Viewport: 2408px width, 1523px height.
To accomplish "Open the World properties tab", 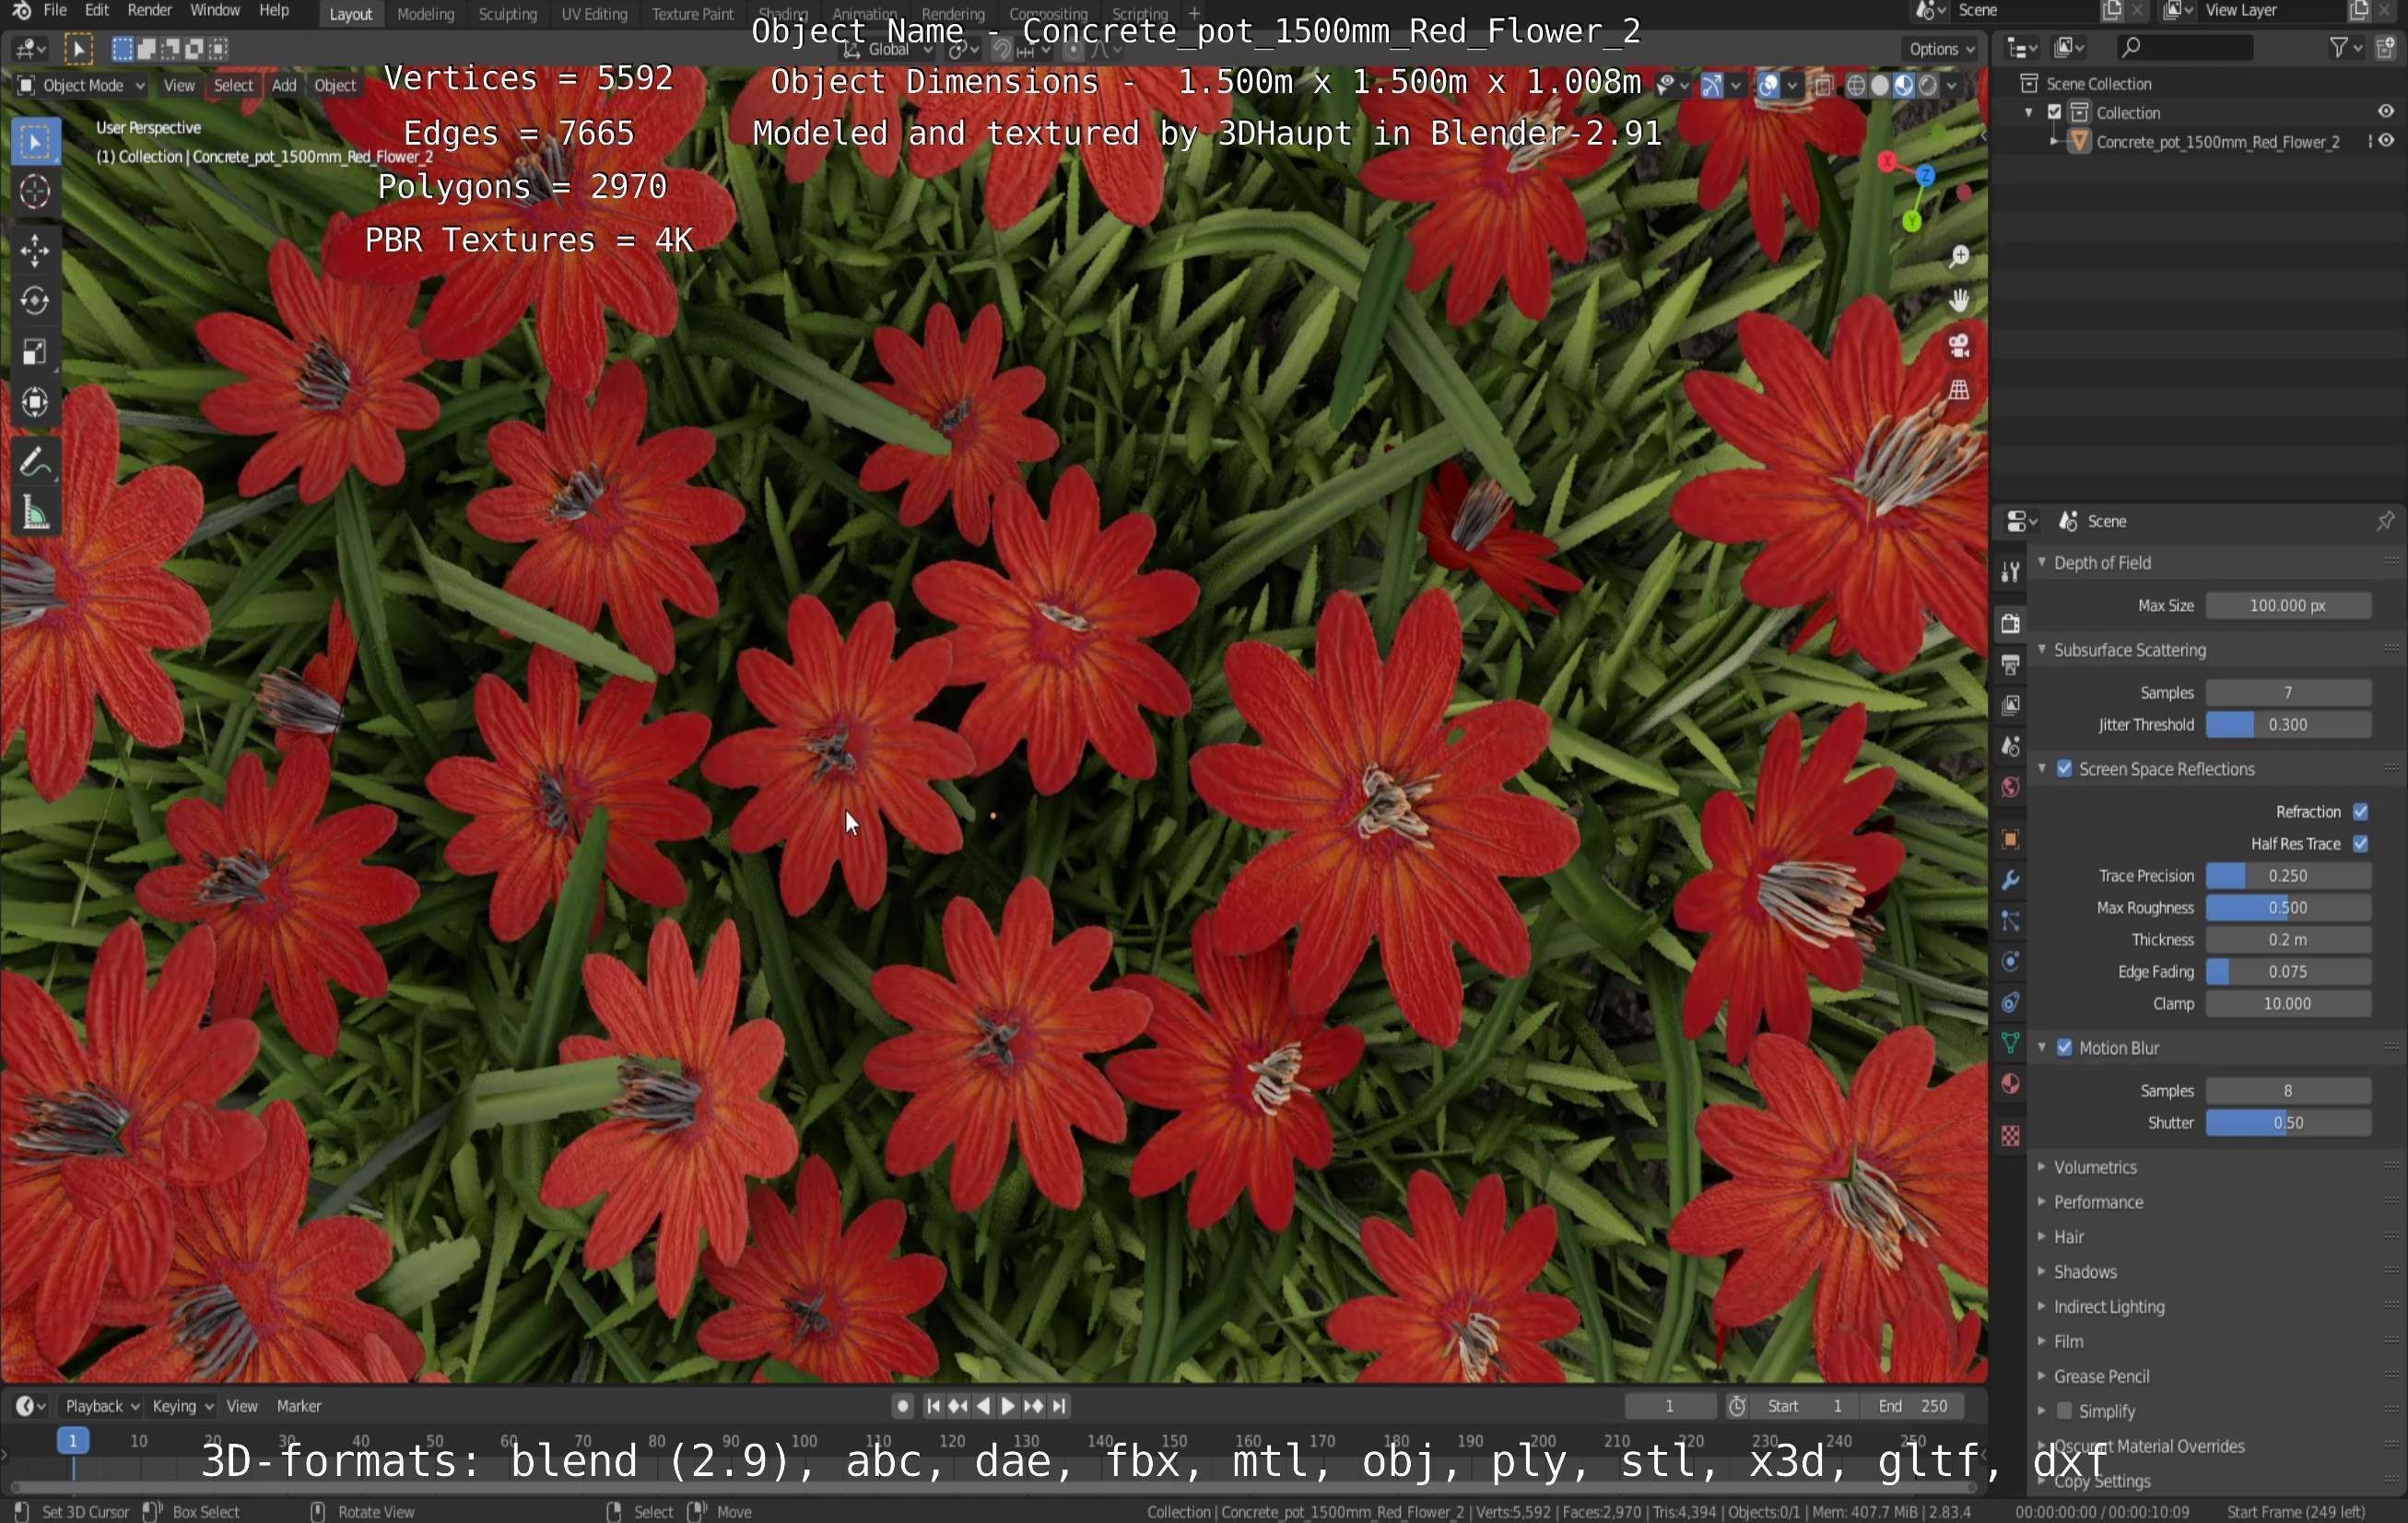I will click(x=2009, y=787).
